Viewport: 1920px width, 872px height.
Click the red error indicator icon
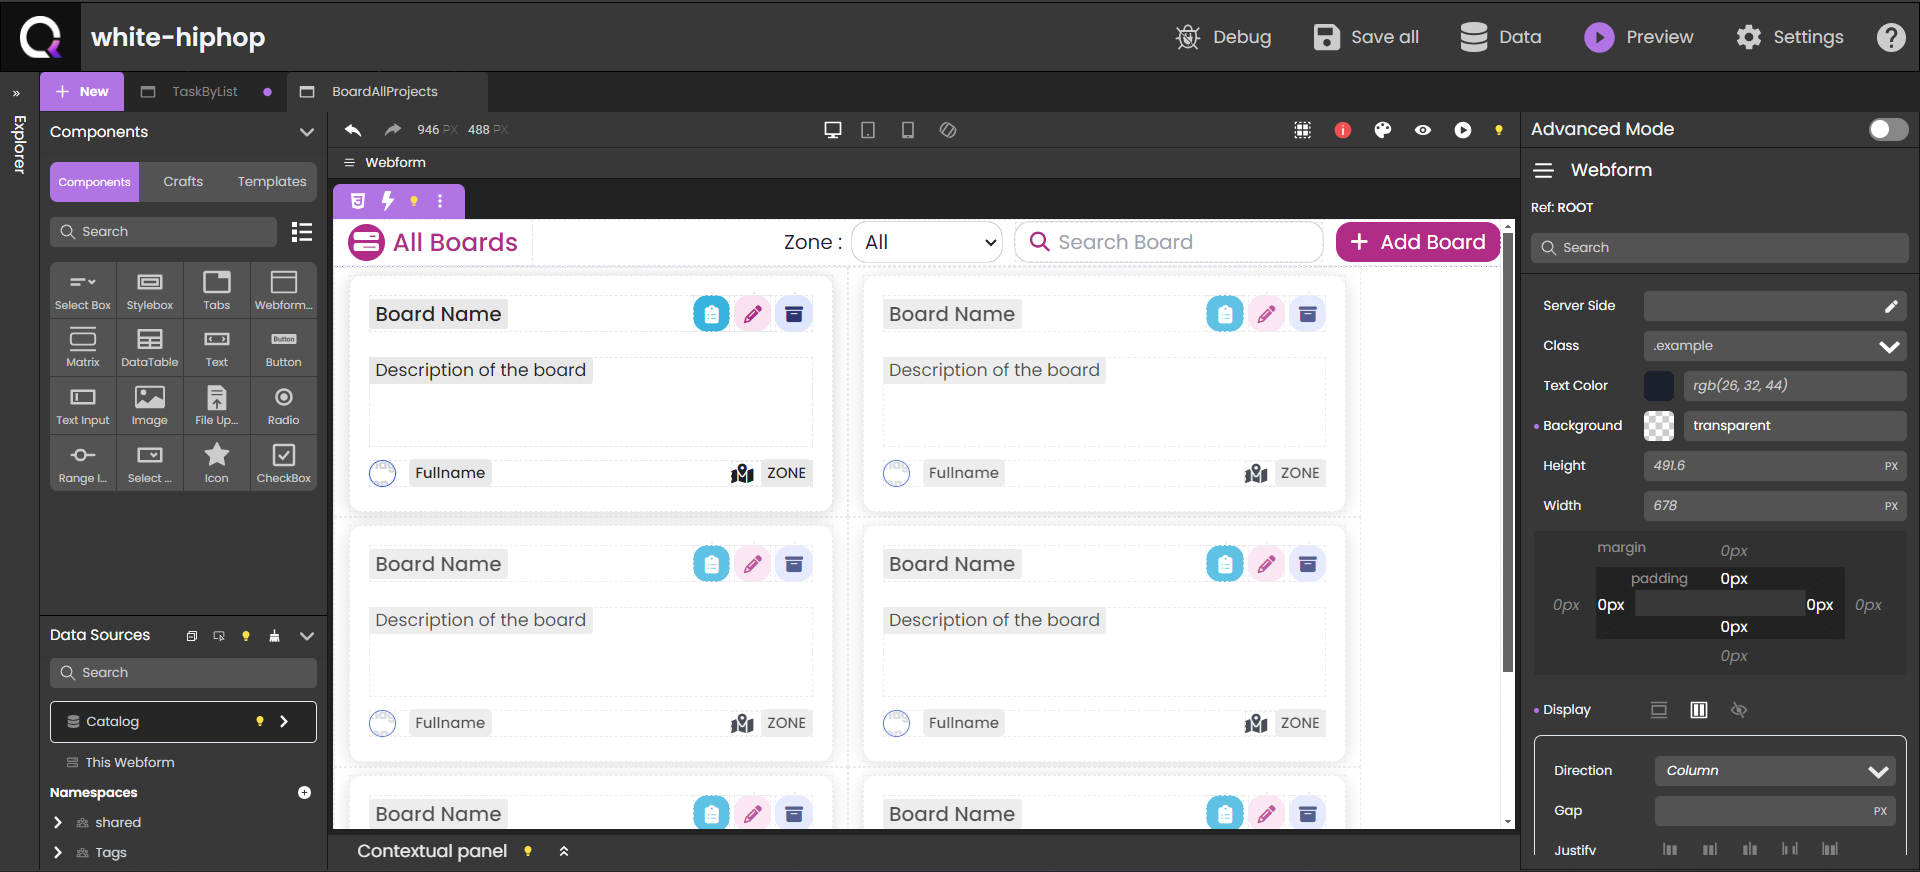pos(1343,130)
